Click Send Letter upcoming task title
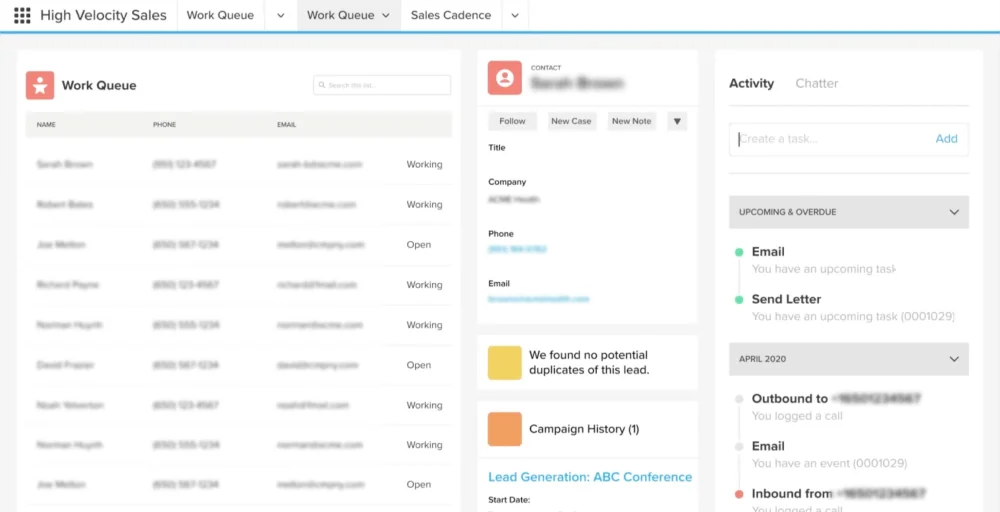 (x=786, y=300)
